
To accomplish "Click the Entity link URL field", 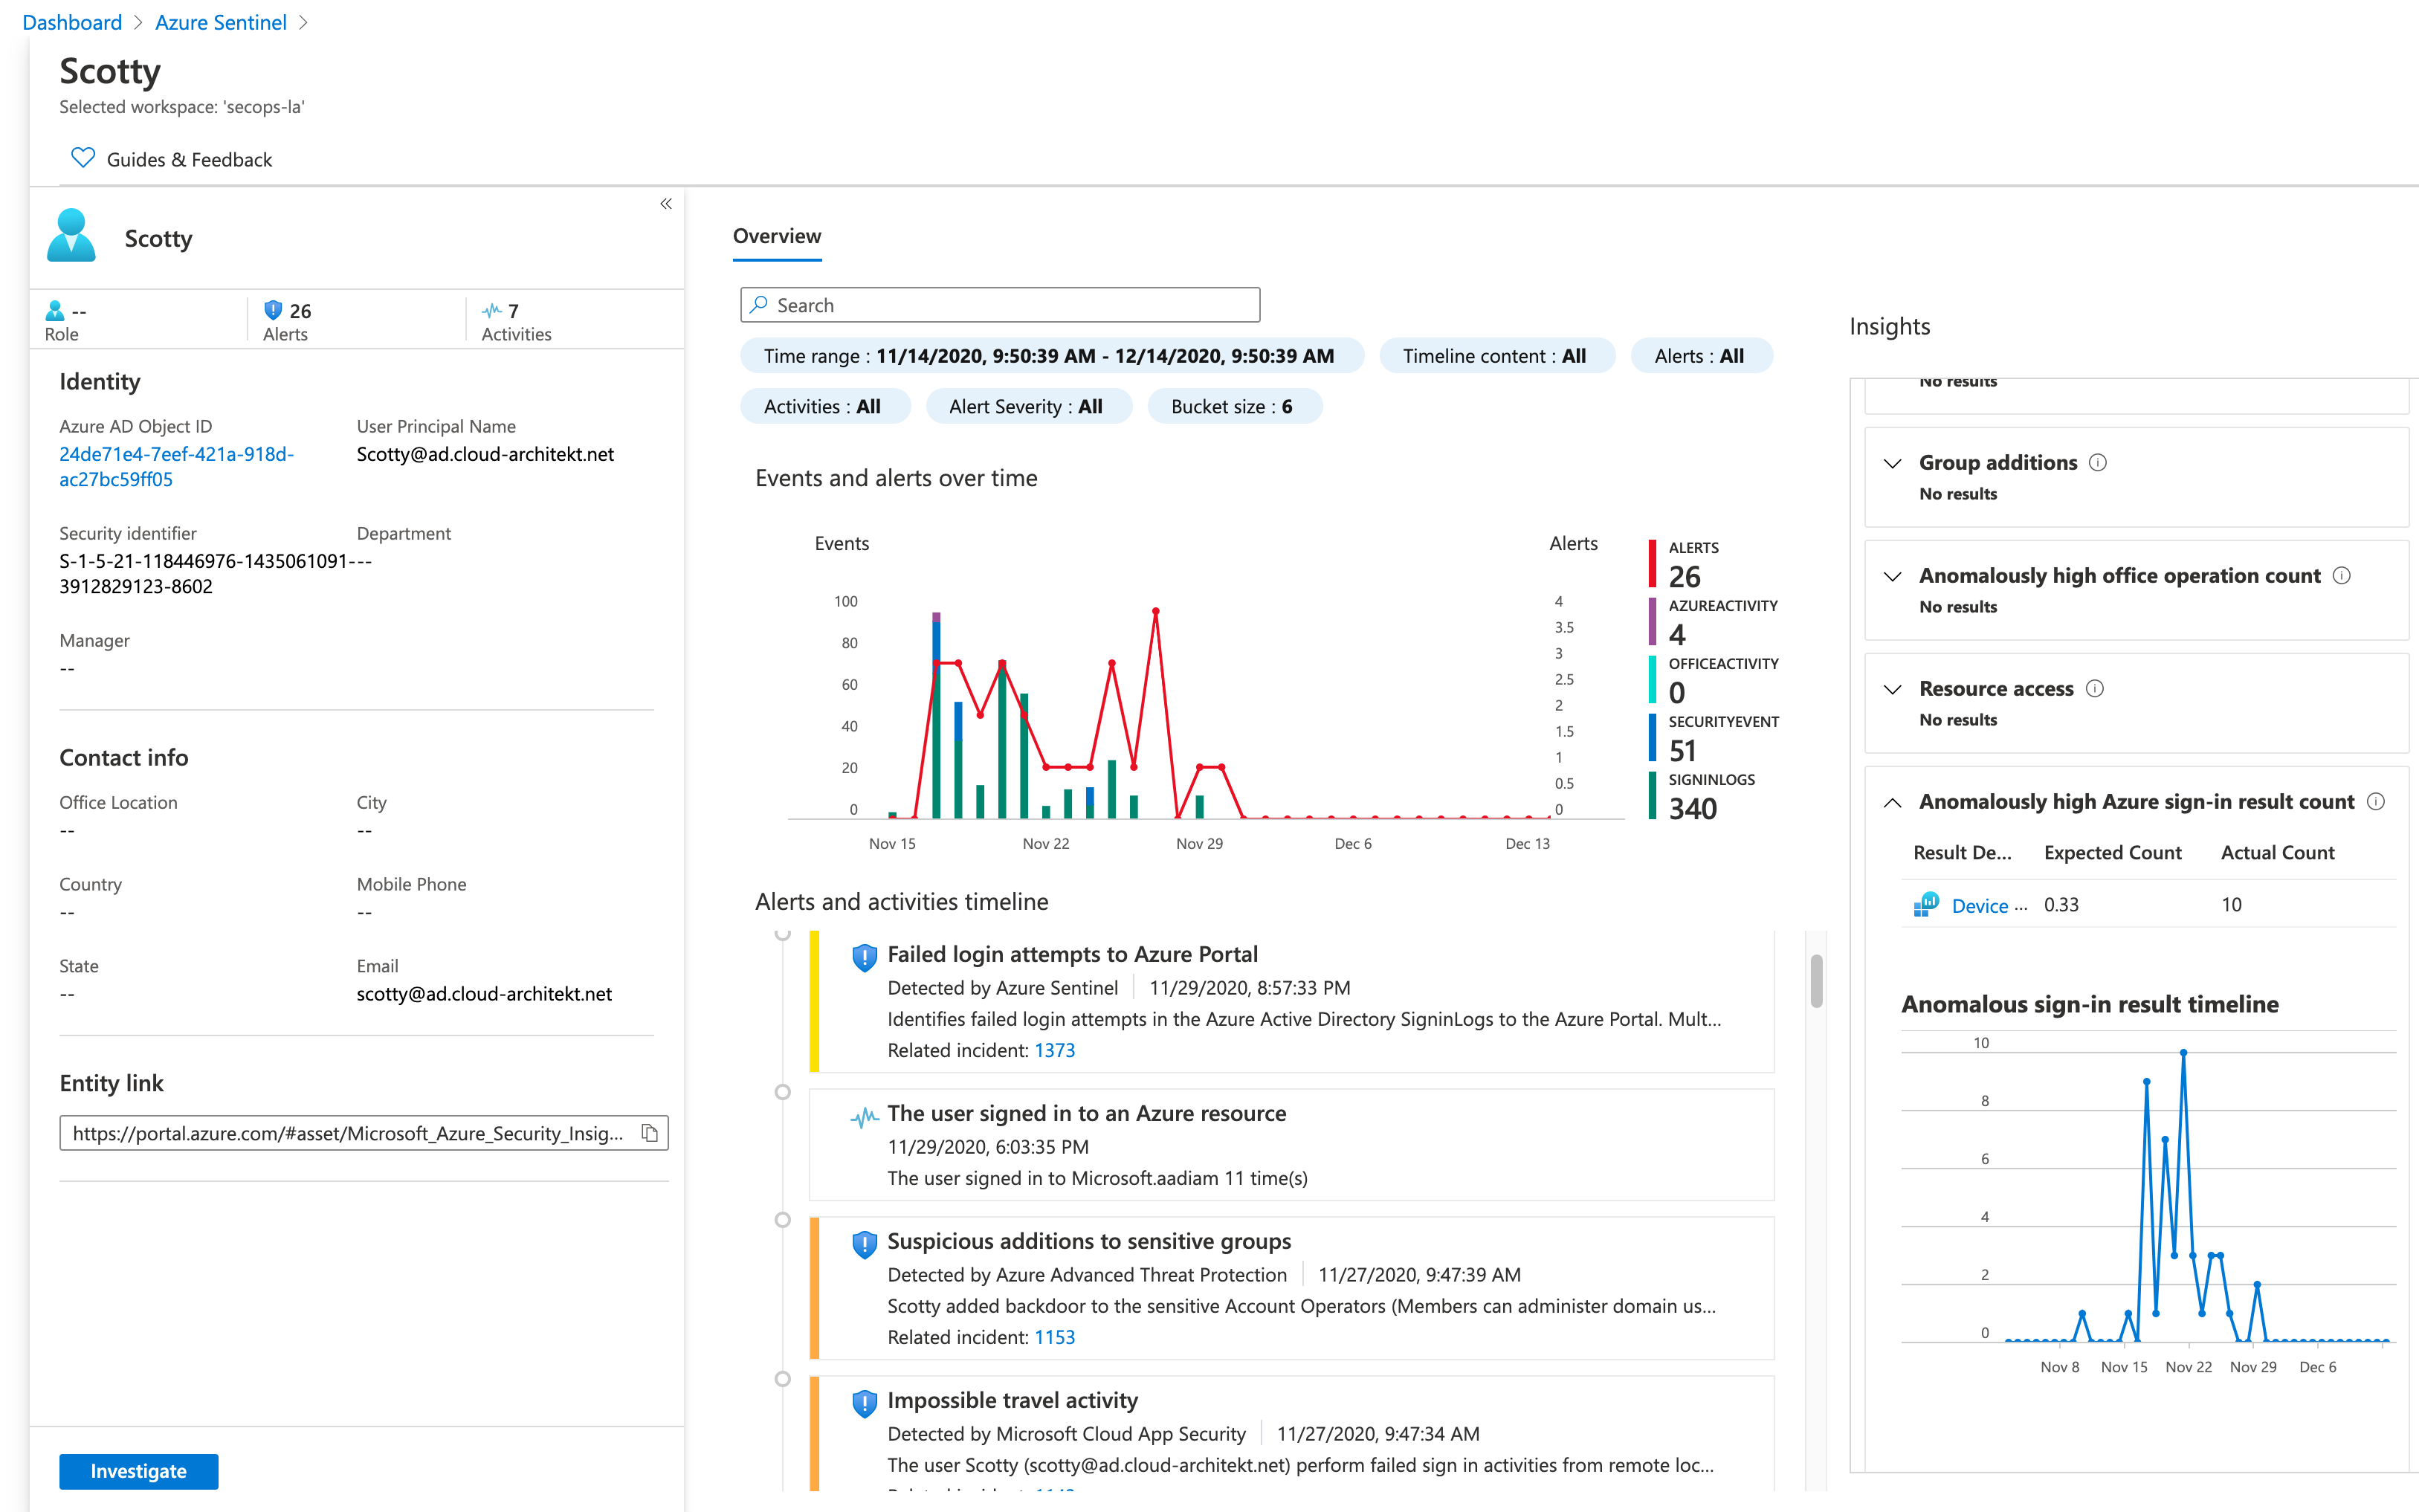I will [x=364, y=1133].
